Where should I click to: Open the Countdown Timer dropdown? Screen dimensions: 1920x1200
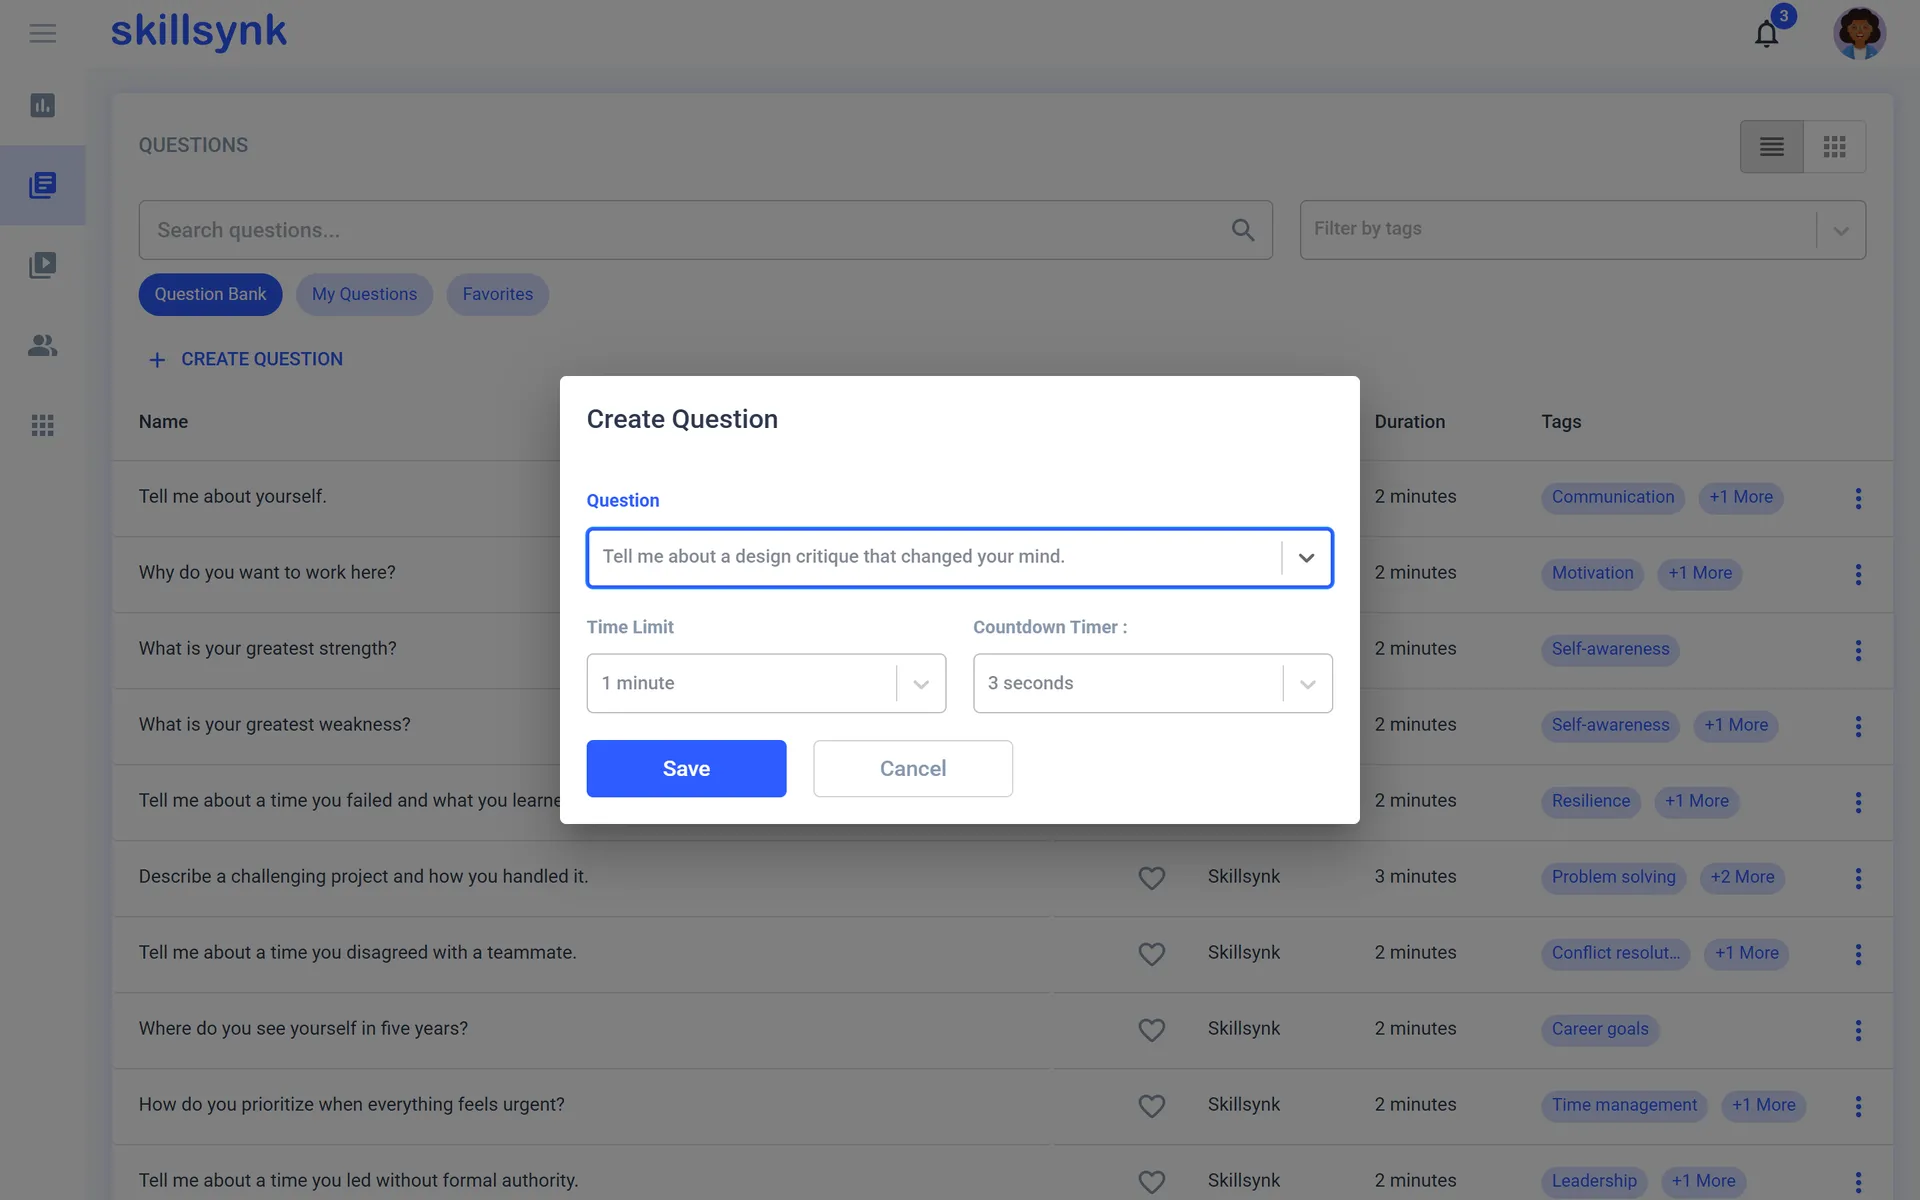pyautogui.click(x=1152, y=683)
